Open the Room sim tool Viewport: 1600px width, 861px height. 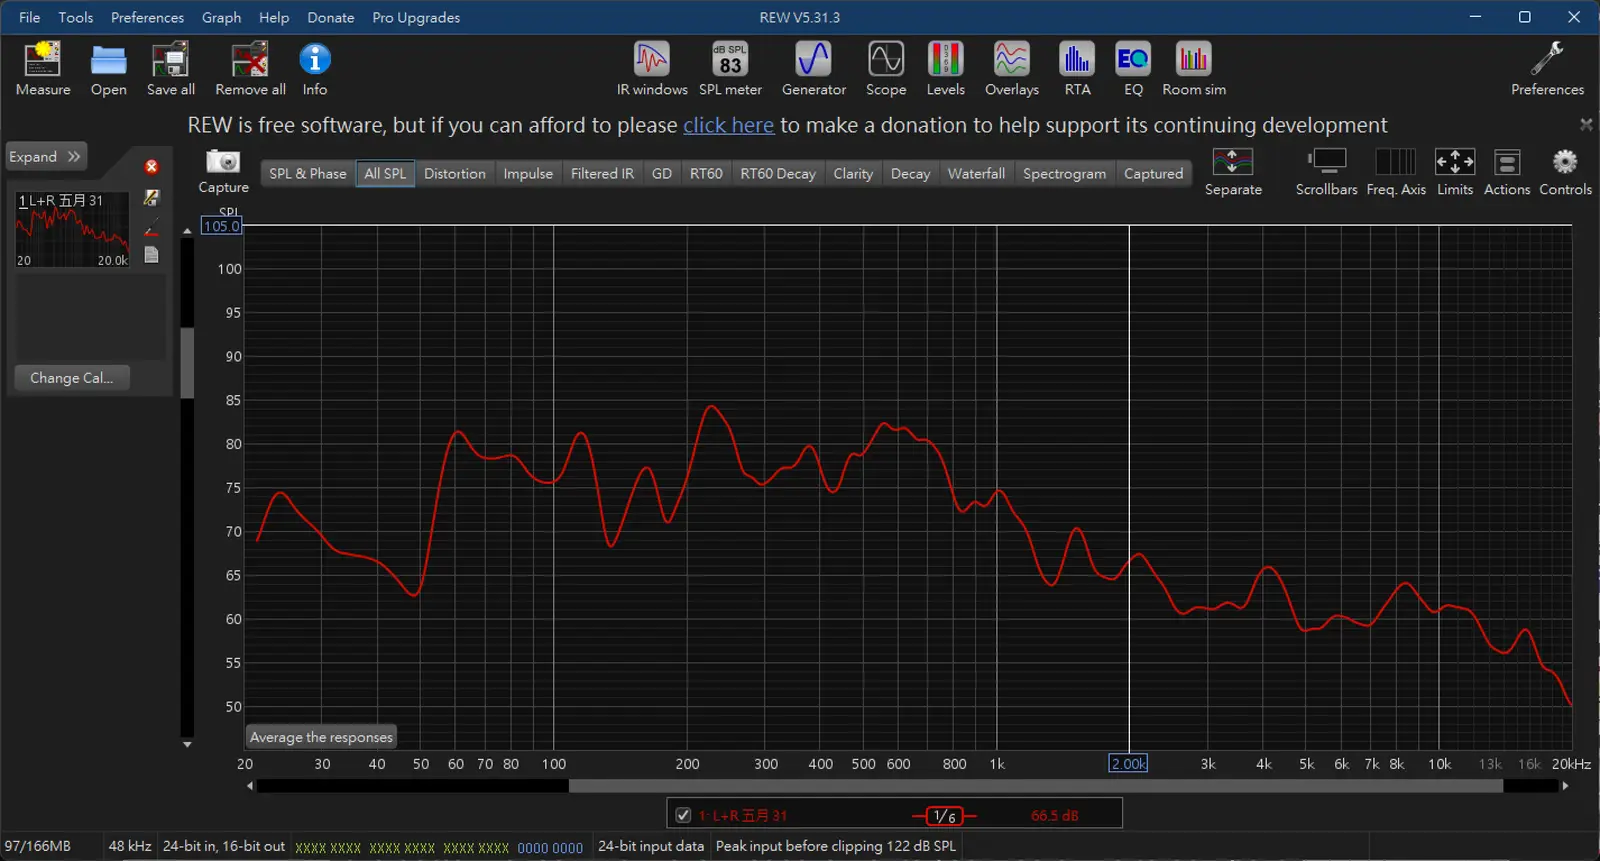pos(1193,68)
